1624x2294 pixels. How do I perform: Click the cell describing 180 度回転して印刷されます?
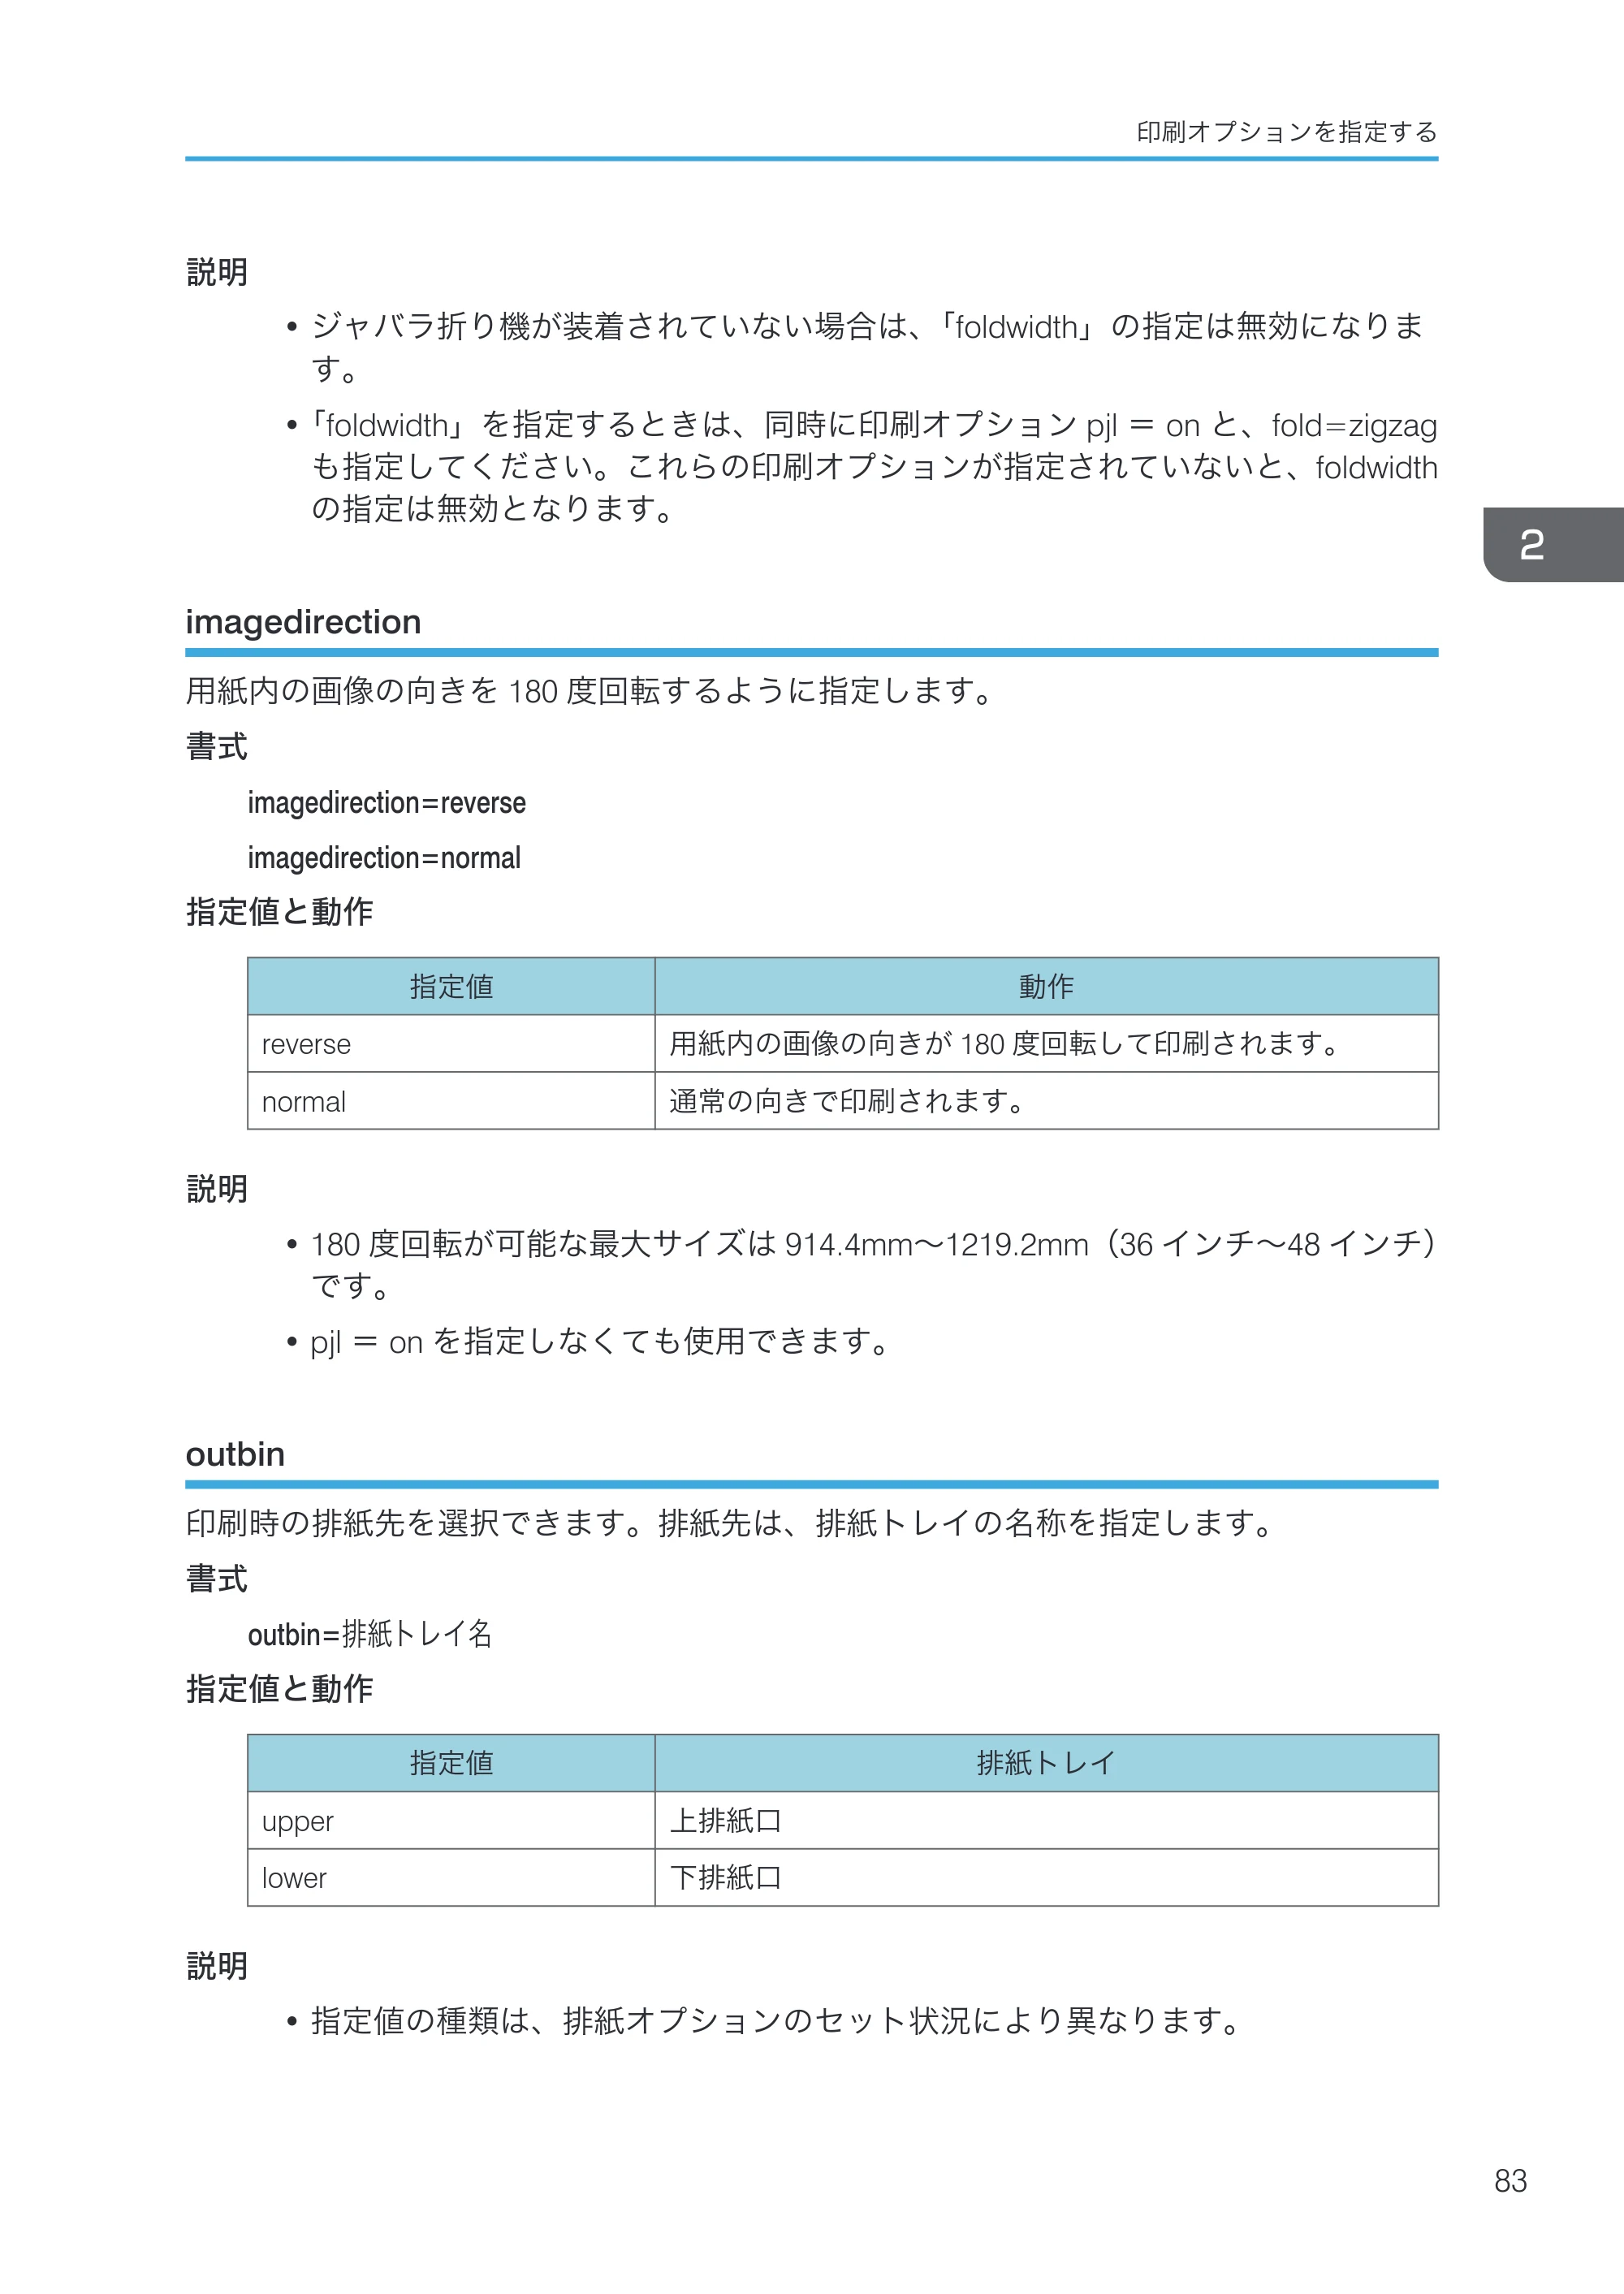[1046, 1044]
